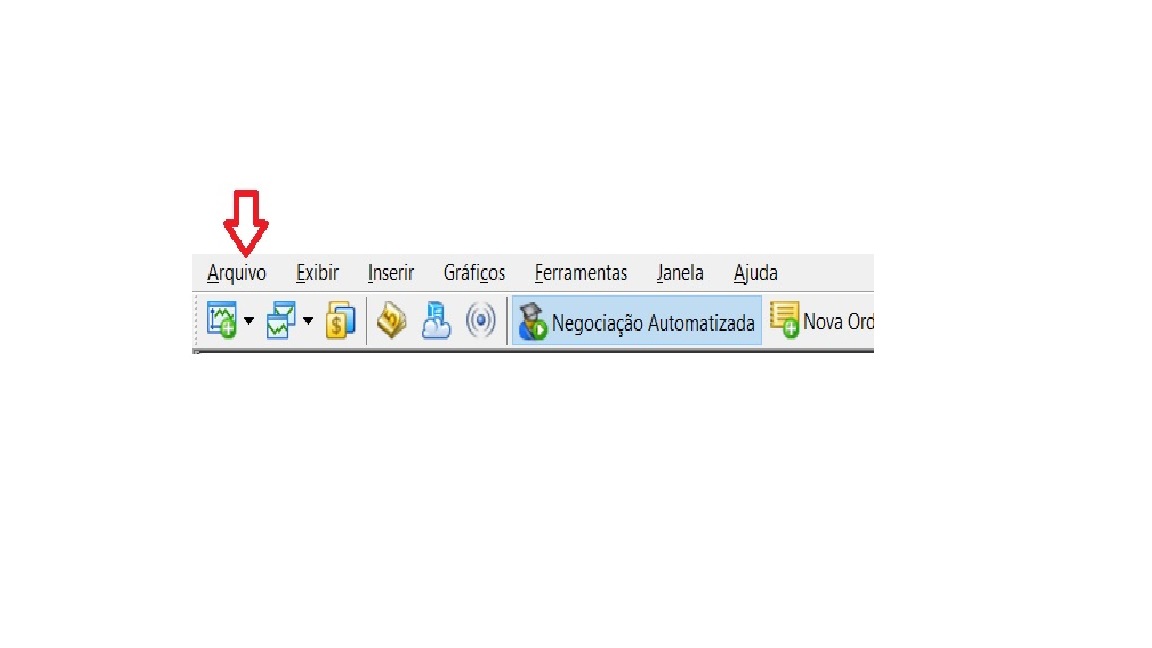This screenshot has height=648, width=1152.
Task: Click the automated trading robot icon
Action: tap(532, 322)
